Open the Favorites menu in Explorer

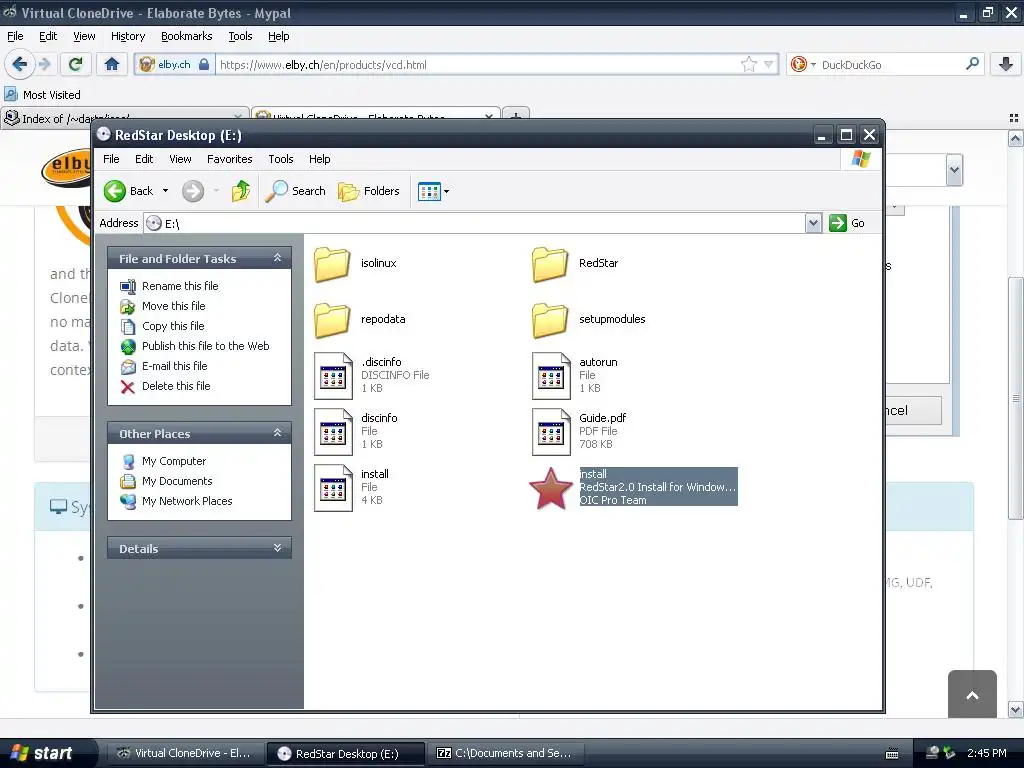[x=229, y=159]
